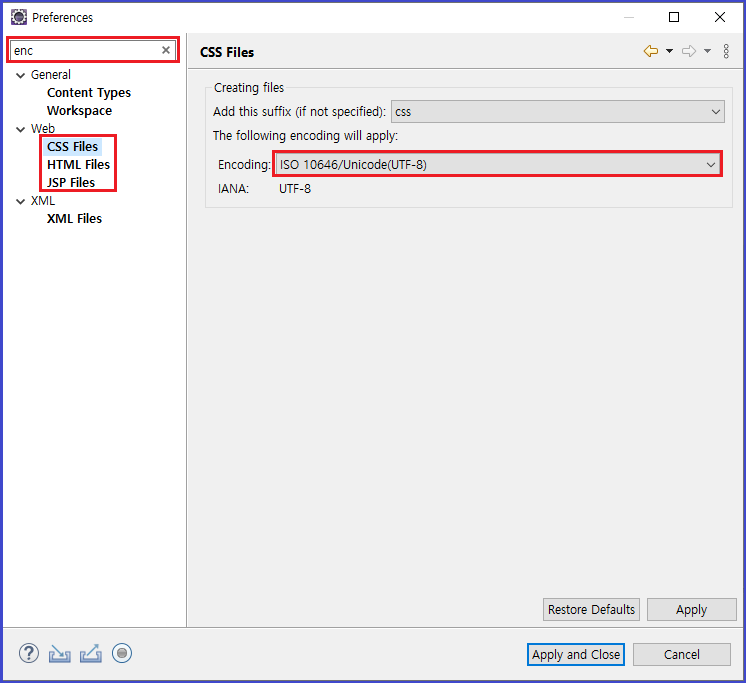This screenshot has width=746, height=683.
Task: Click the CSS Files page heading
Action: pos(227,52)
